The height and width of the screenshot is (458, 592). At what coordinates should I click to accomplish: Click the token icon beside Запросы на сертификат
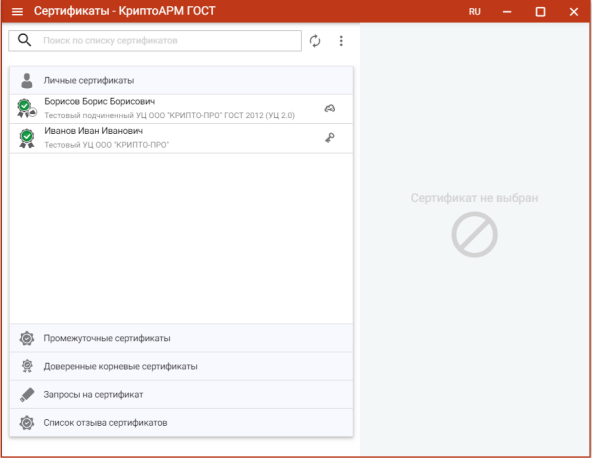point(27,395)
